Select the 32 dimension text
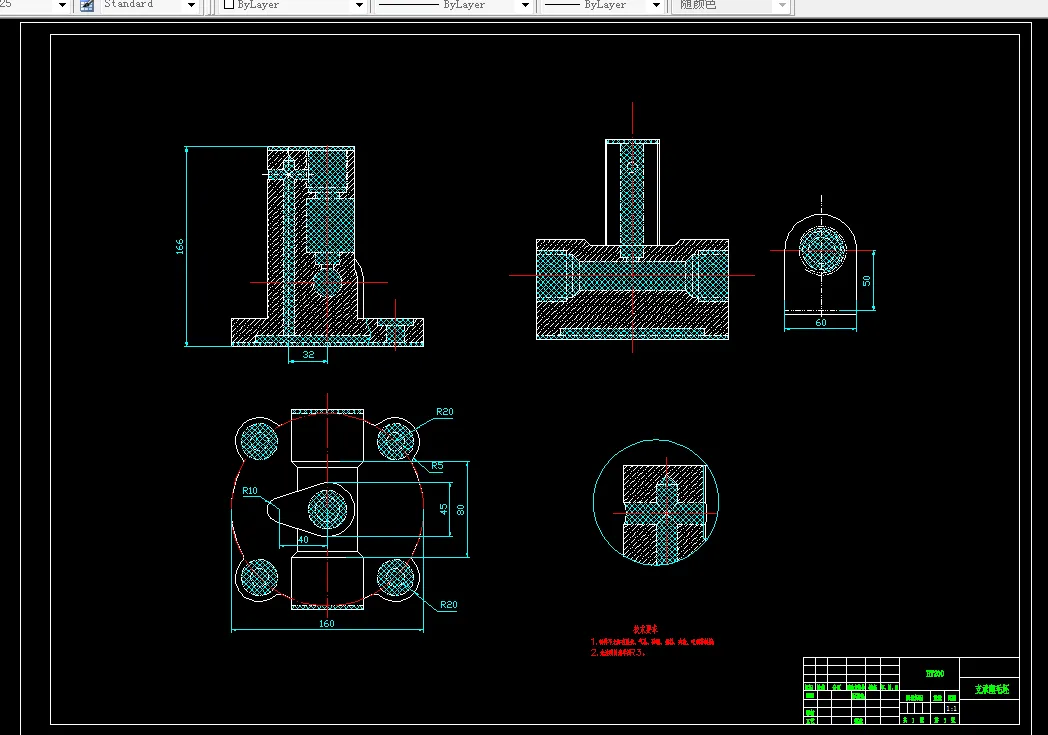 (x=308, y=354)
